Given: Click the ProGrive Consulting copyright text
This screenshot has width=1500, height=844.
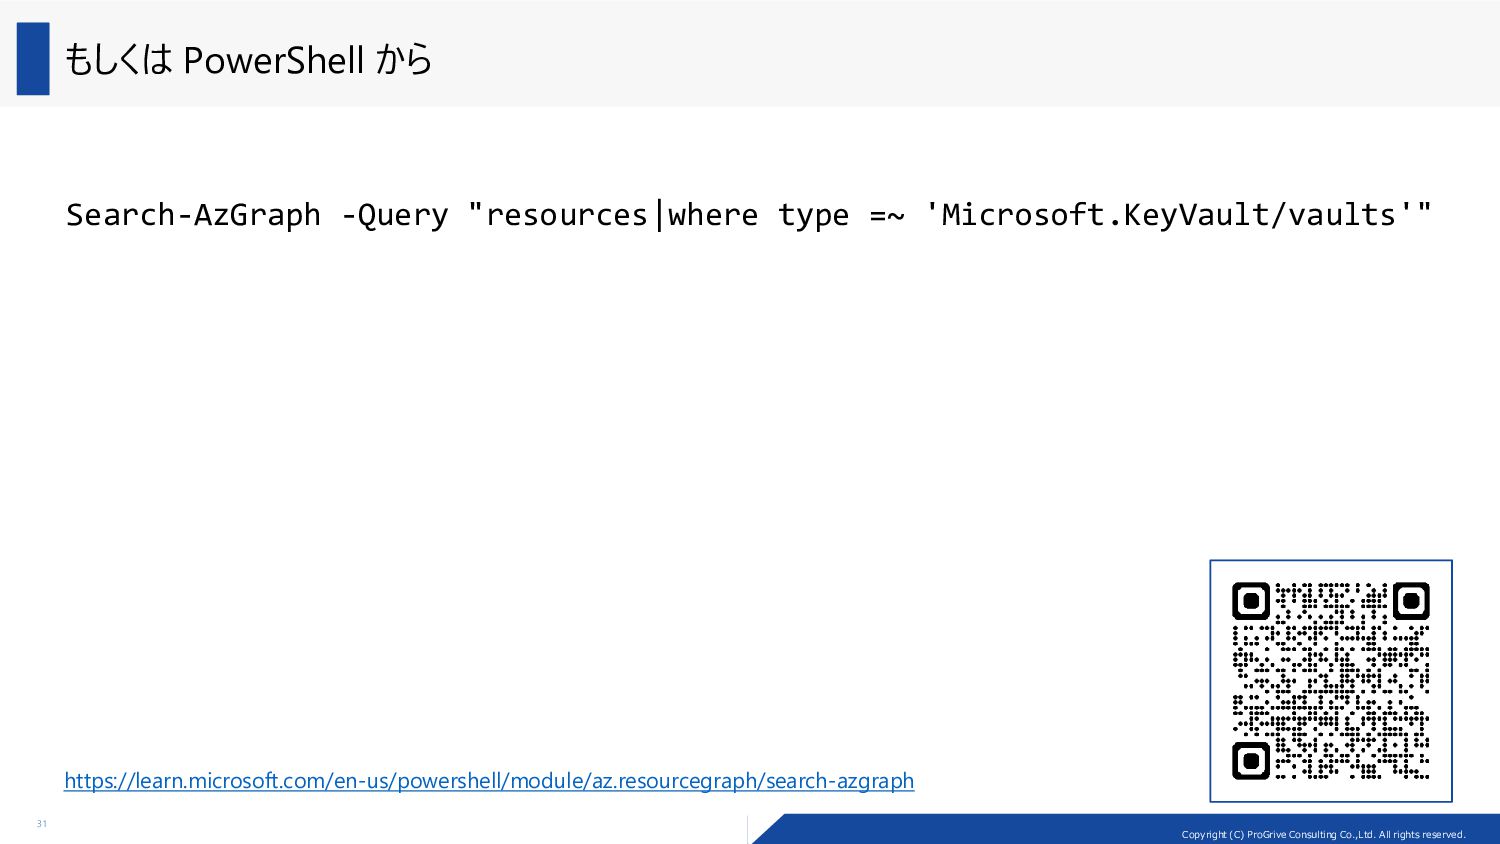Looking at the screenshot, I should [1323, 834].
